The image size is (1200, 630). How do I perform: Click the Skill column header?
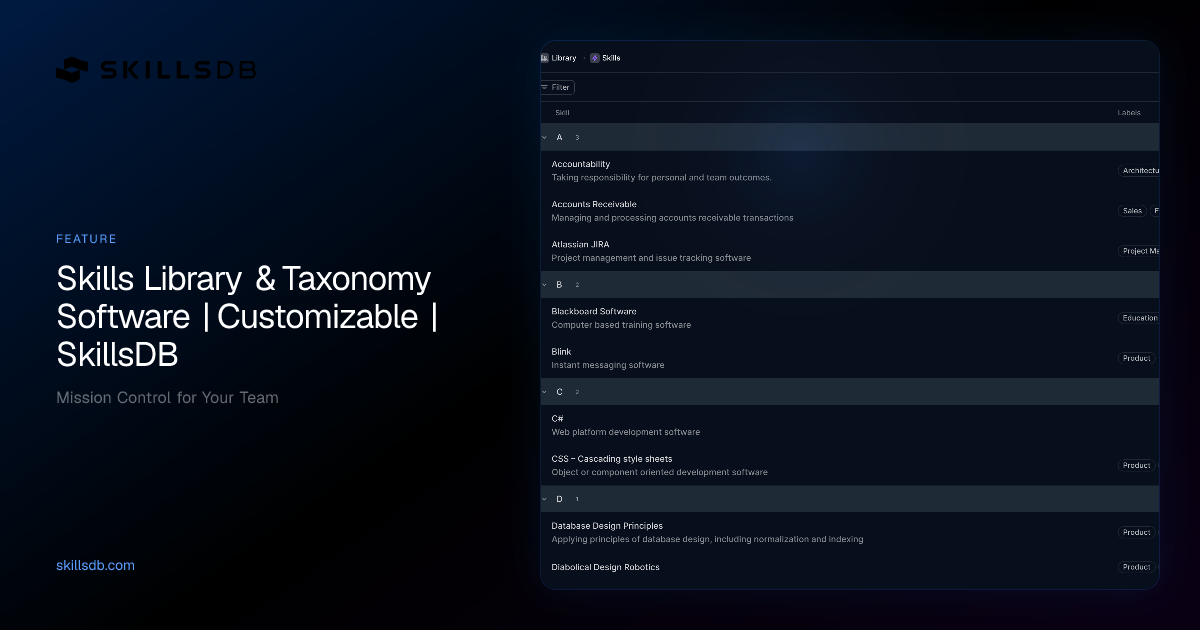pos(562,113)
